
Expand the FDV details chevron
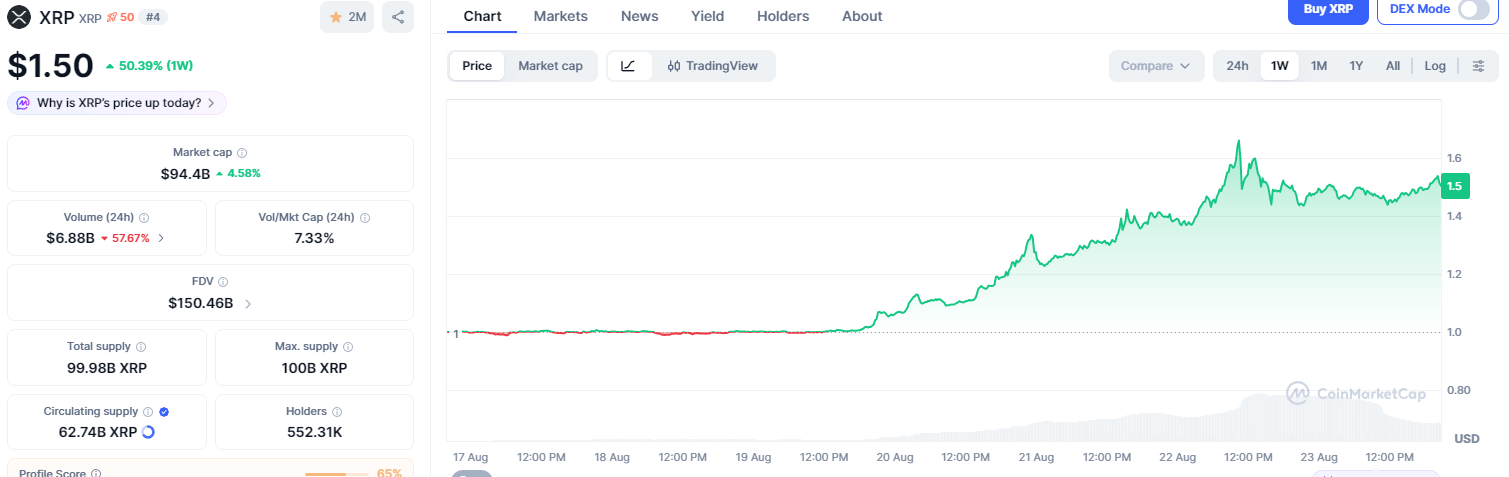point(248,303)
